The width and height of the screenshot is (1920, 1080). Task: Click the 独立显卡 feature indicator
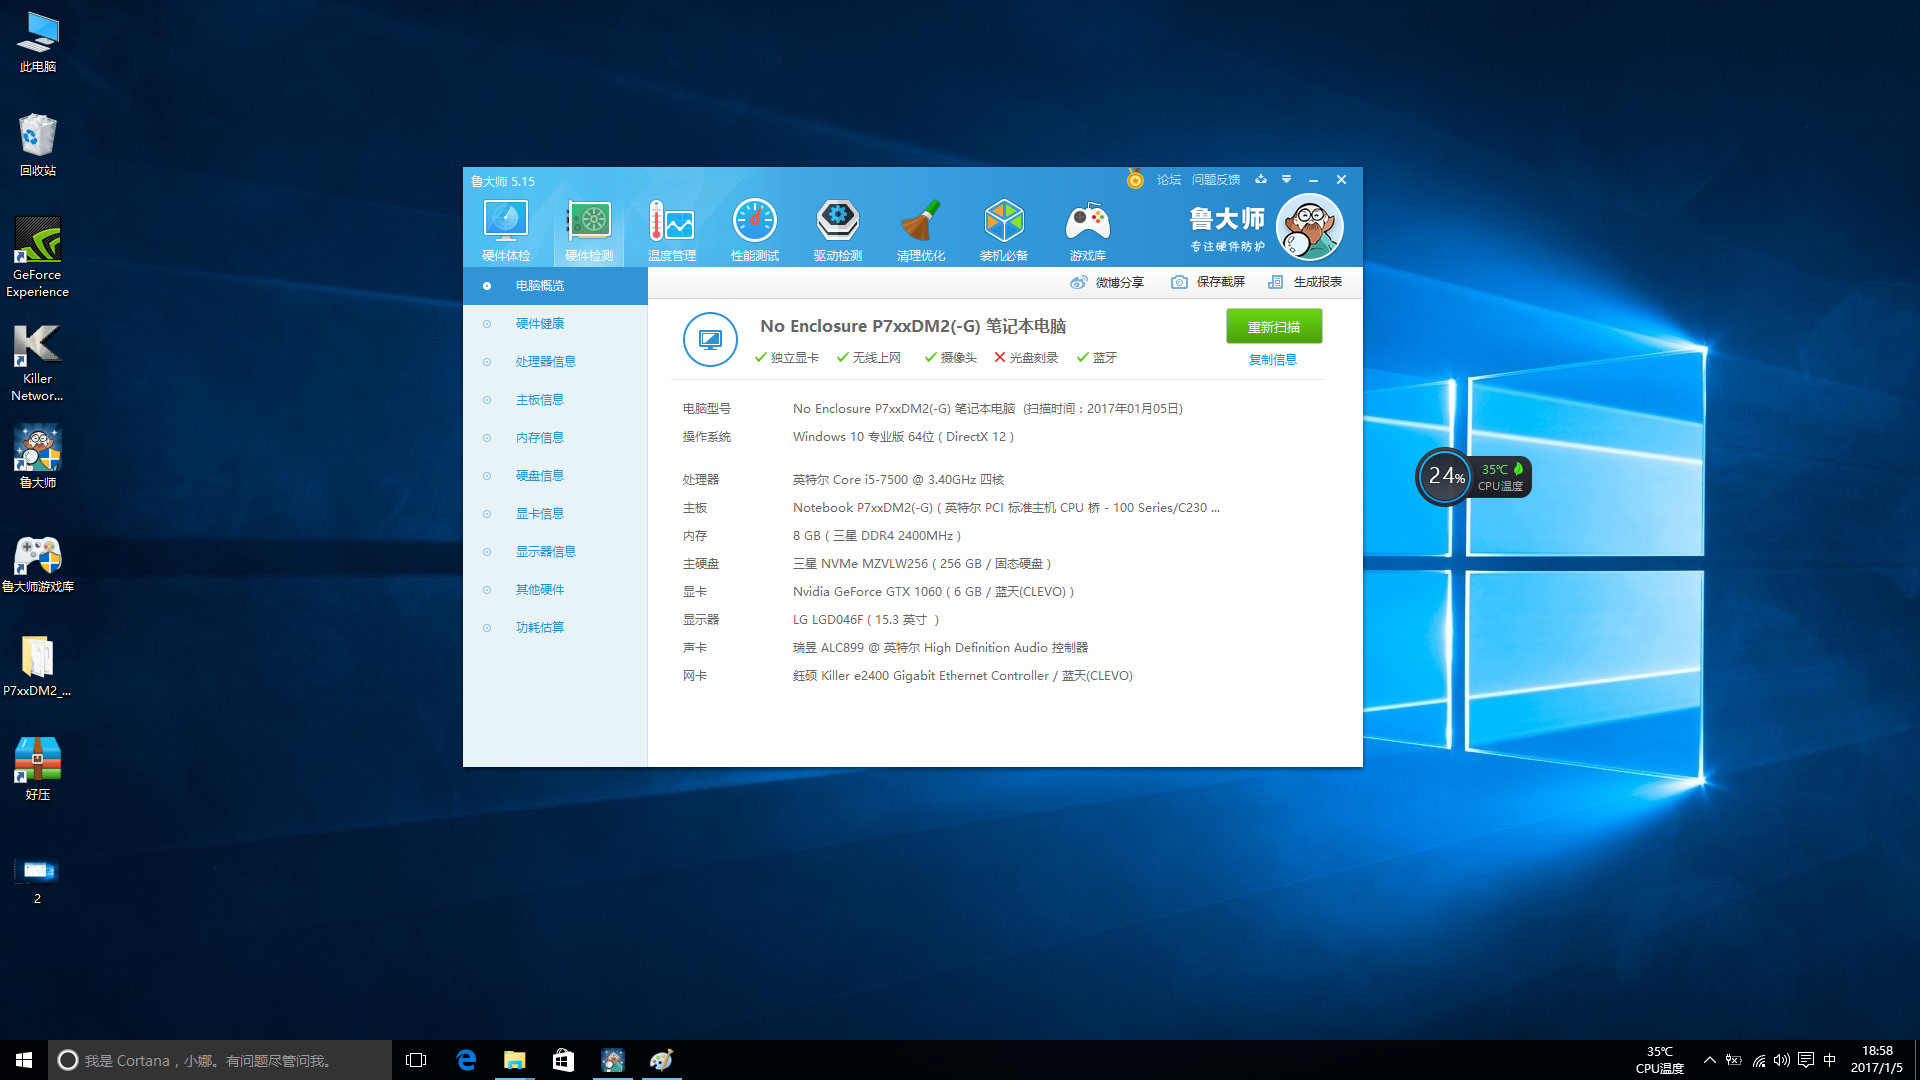click(787, 358)
